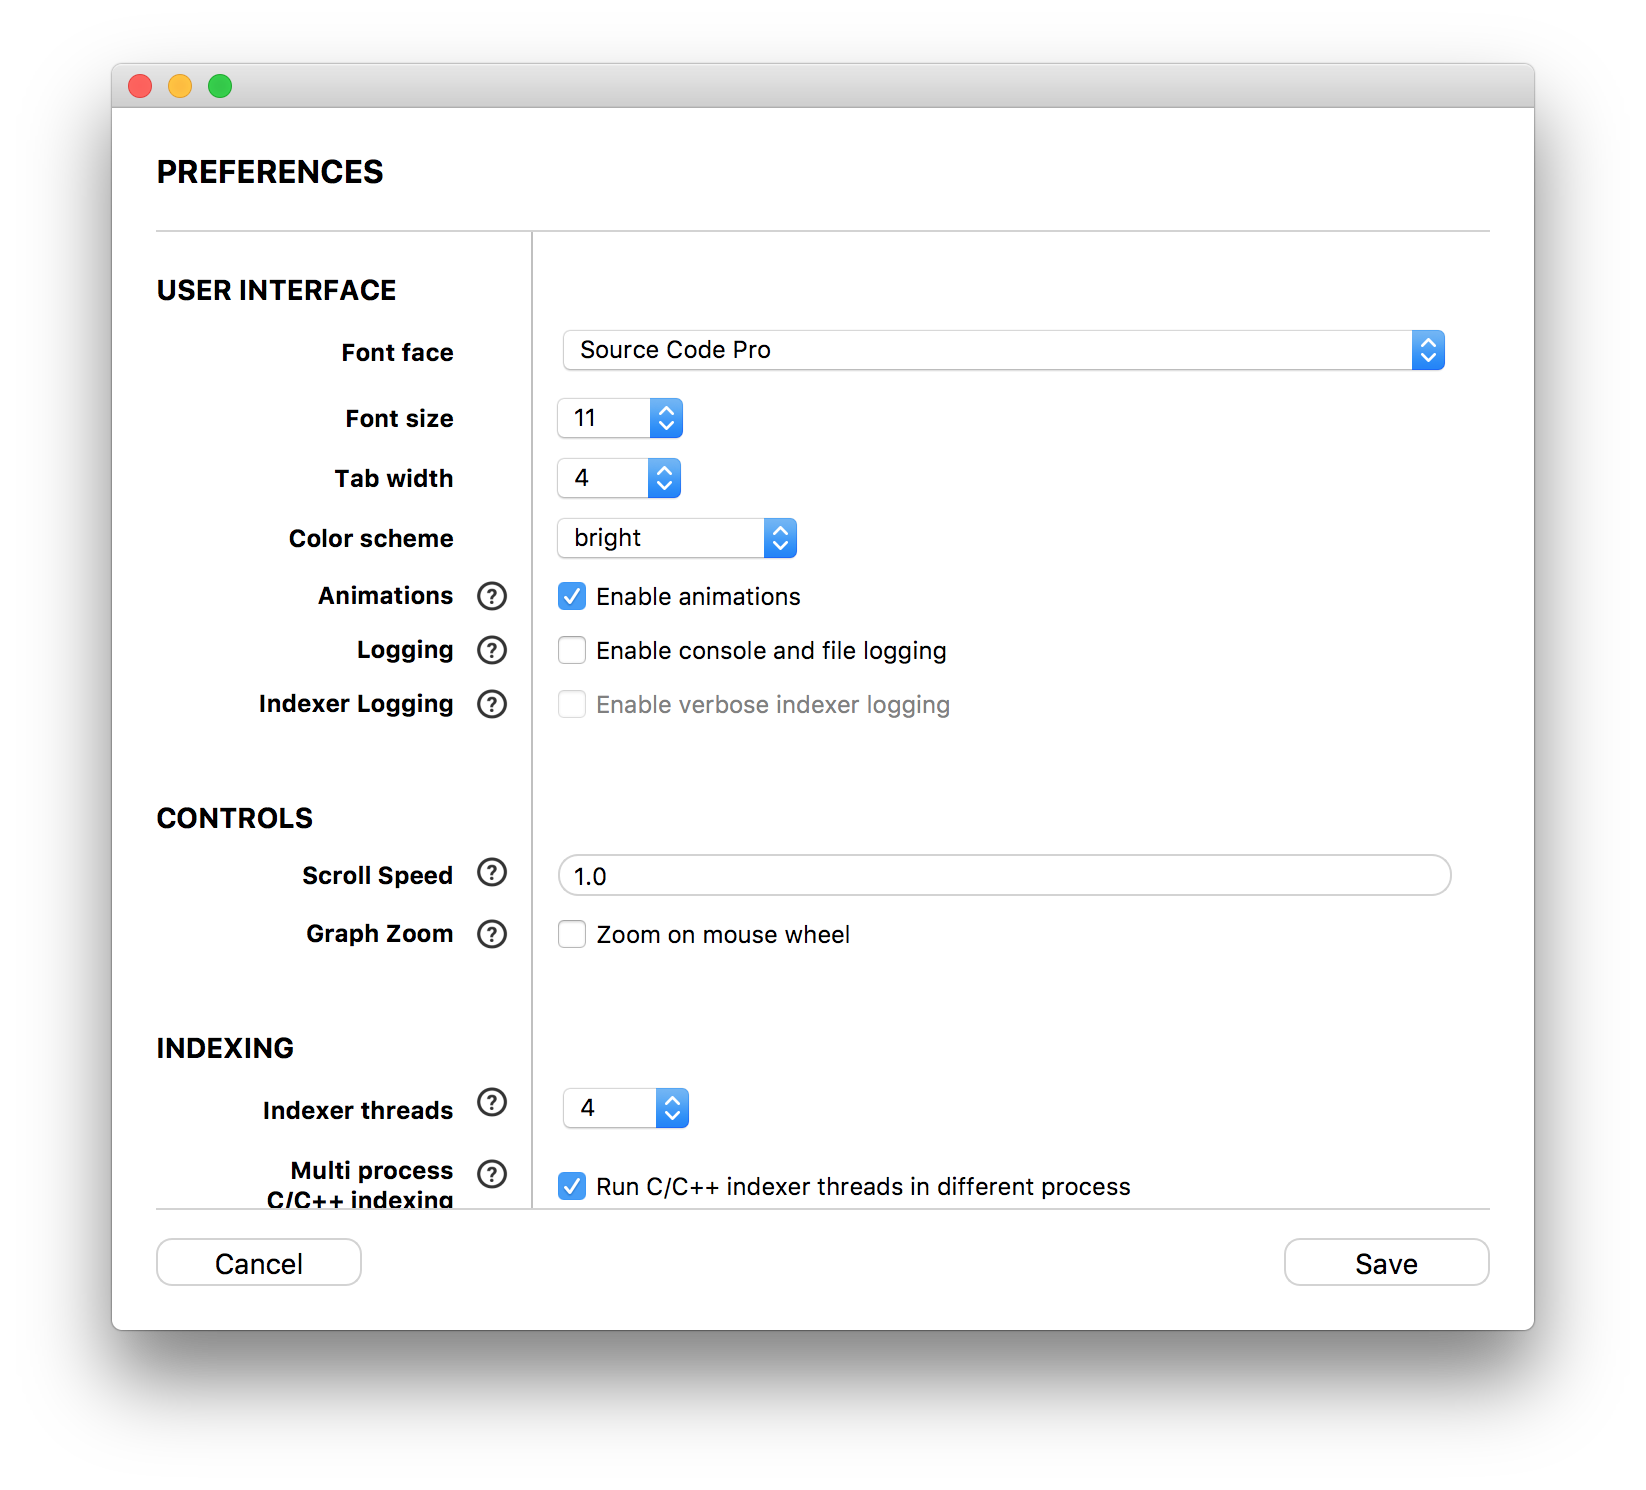Image resolution: width=1646 pixels, height=1490 pixels.
Task: Expand the Color scheme dropdown
Action: (677, 538)
